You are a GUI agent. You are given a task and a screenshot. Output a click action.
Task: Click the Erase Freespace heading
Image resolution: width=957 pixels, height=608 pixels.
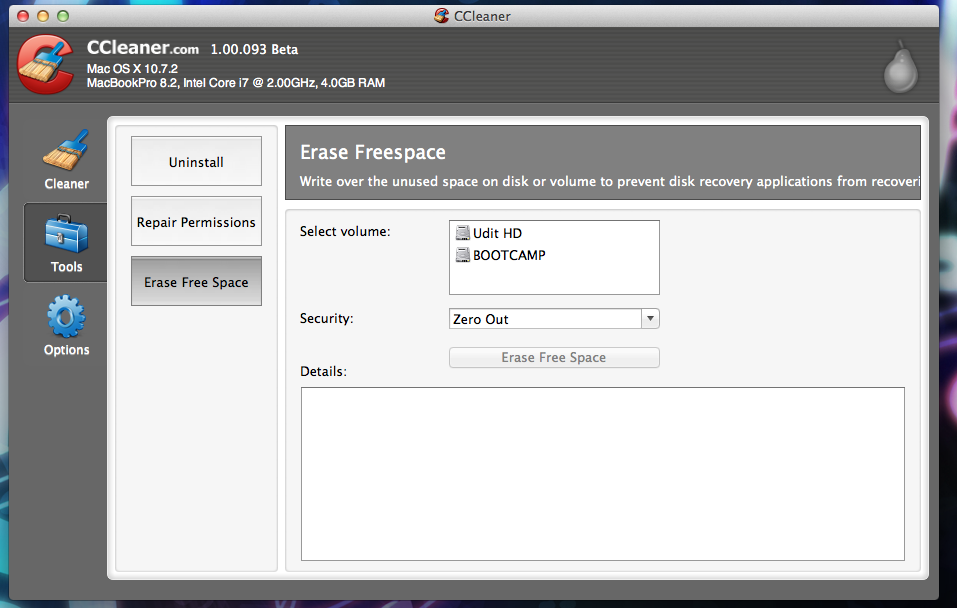coord(372,152)
